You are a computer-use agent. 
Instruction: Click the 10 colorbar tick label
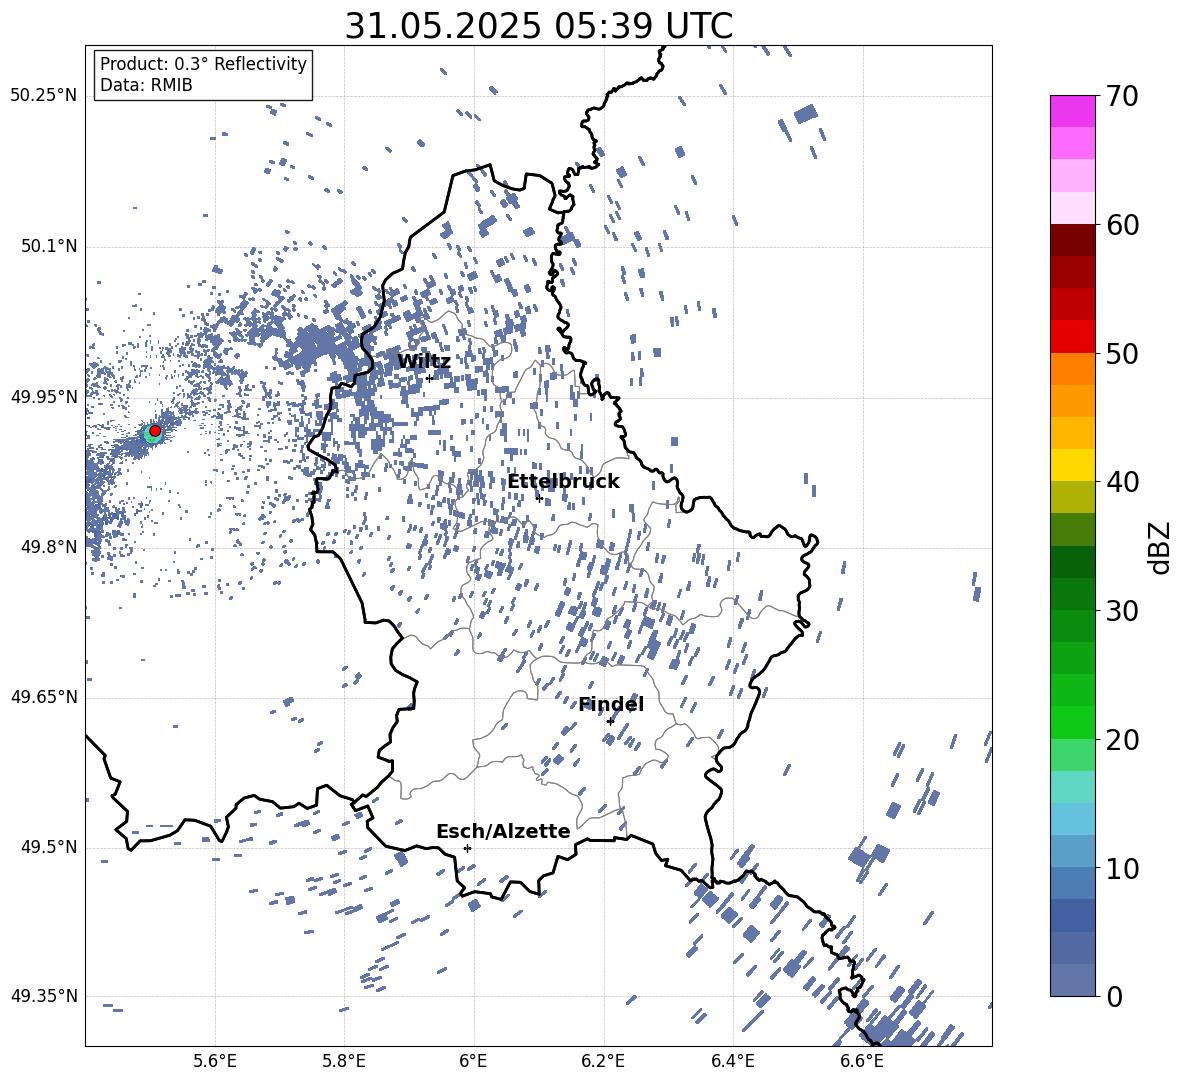[x=1122, y=869]
